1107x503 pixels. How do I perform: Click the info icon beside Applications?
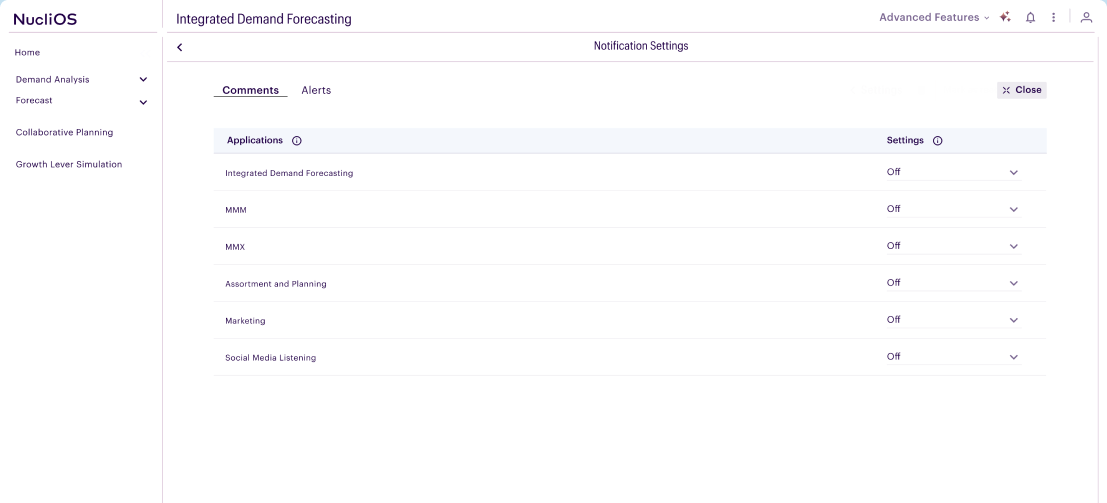coord(297,141)
